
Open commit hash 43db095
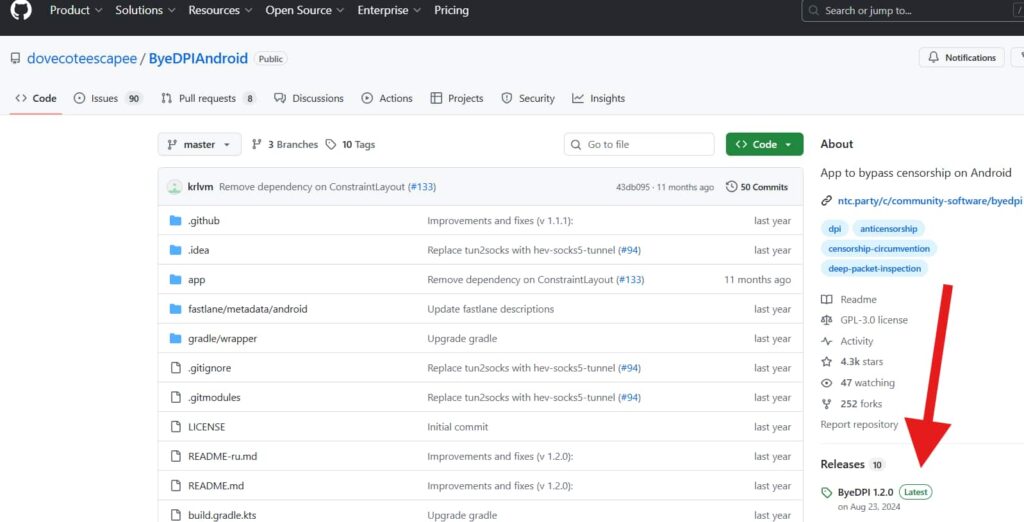(633, 188)
